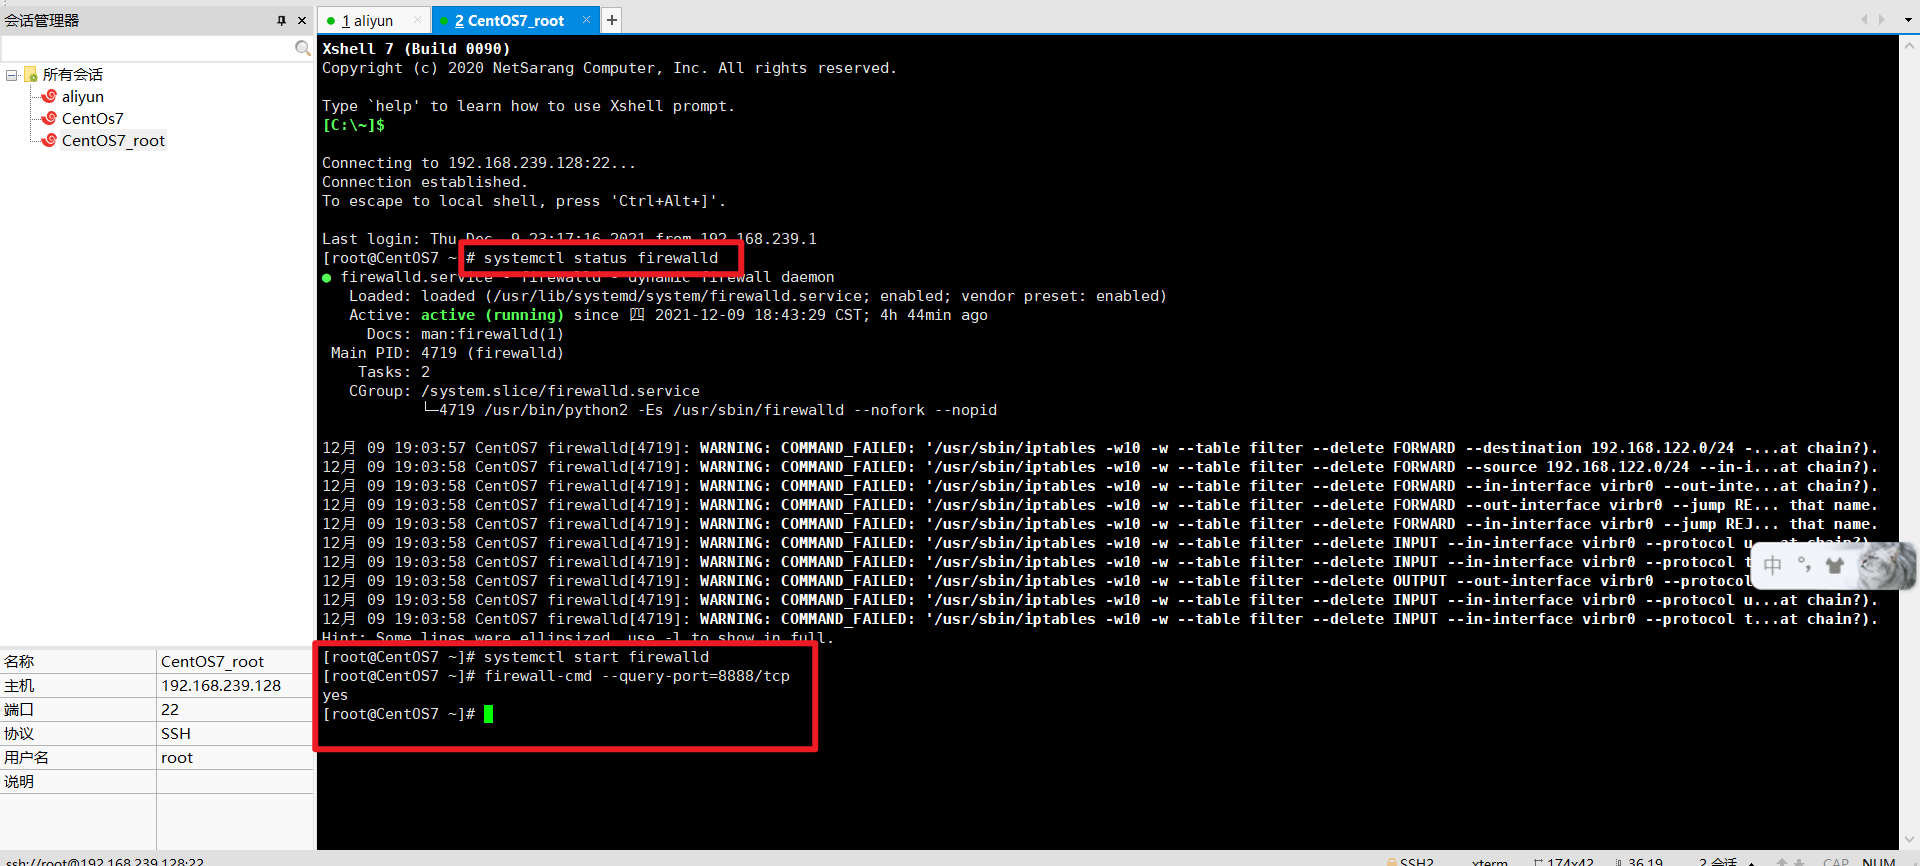This screenshot has width=1920, height=866.
Task: Open the CentOs7 session in tree
Action: point(93,119)
